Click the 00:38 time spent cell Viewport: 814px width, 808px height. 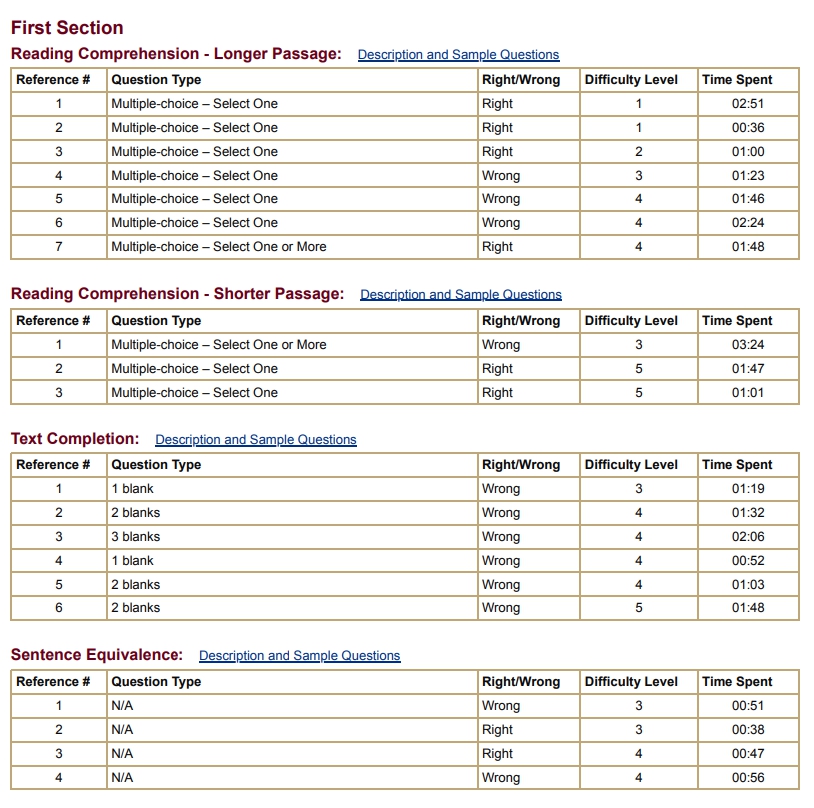click(747, 730)
